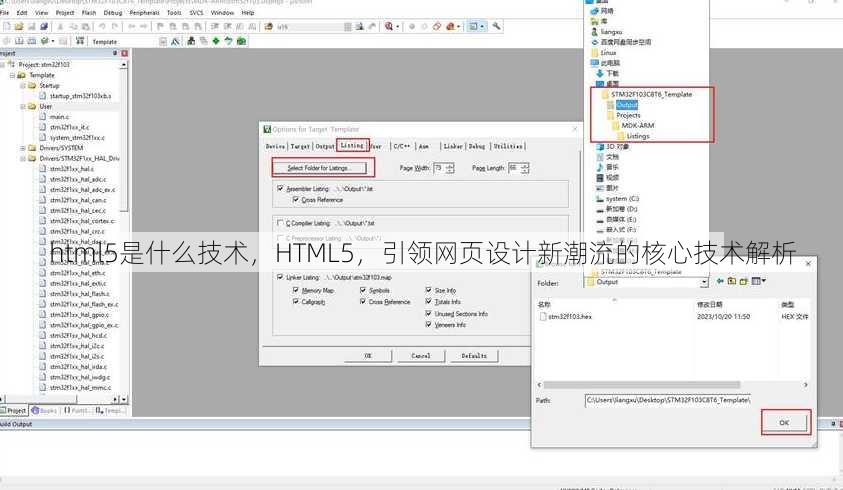Click Cancel in Options for Target dialog
843x490 pixels.
pyautogui.click(x=420, y=356)
